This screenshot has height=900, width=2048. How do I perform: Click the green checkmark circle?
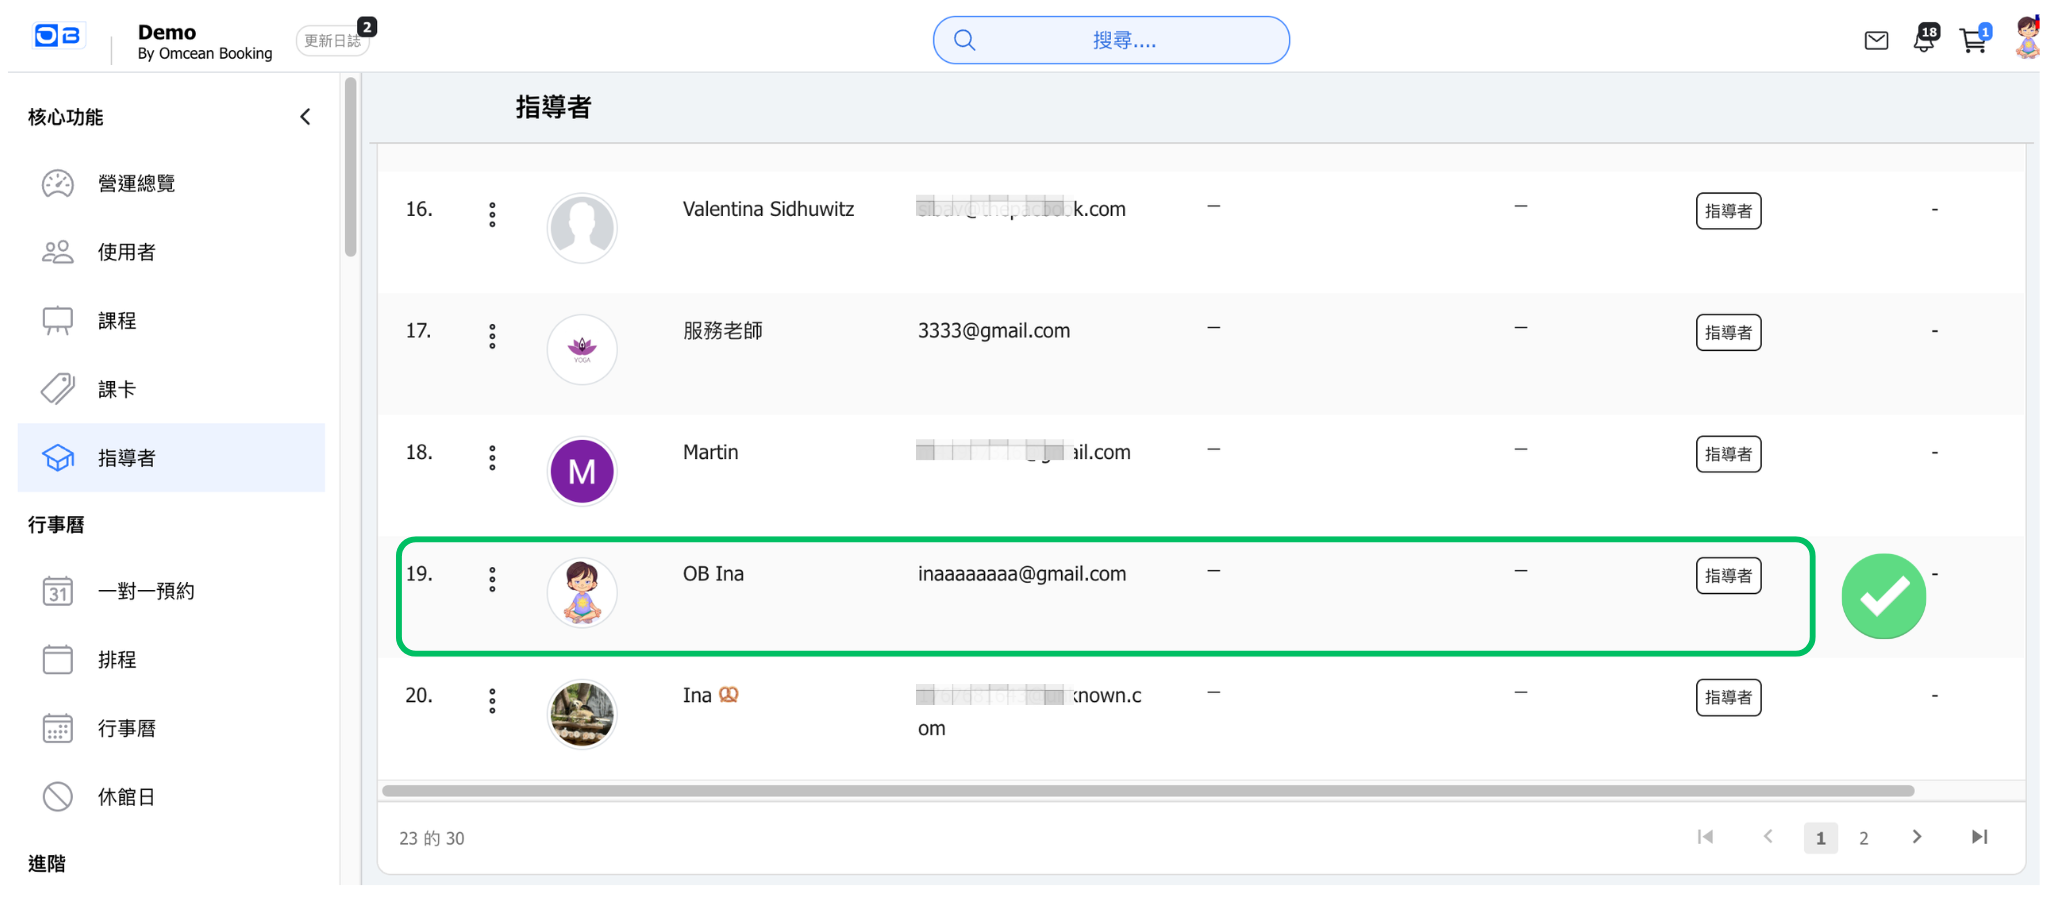coord(1883,597)
